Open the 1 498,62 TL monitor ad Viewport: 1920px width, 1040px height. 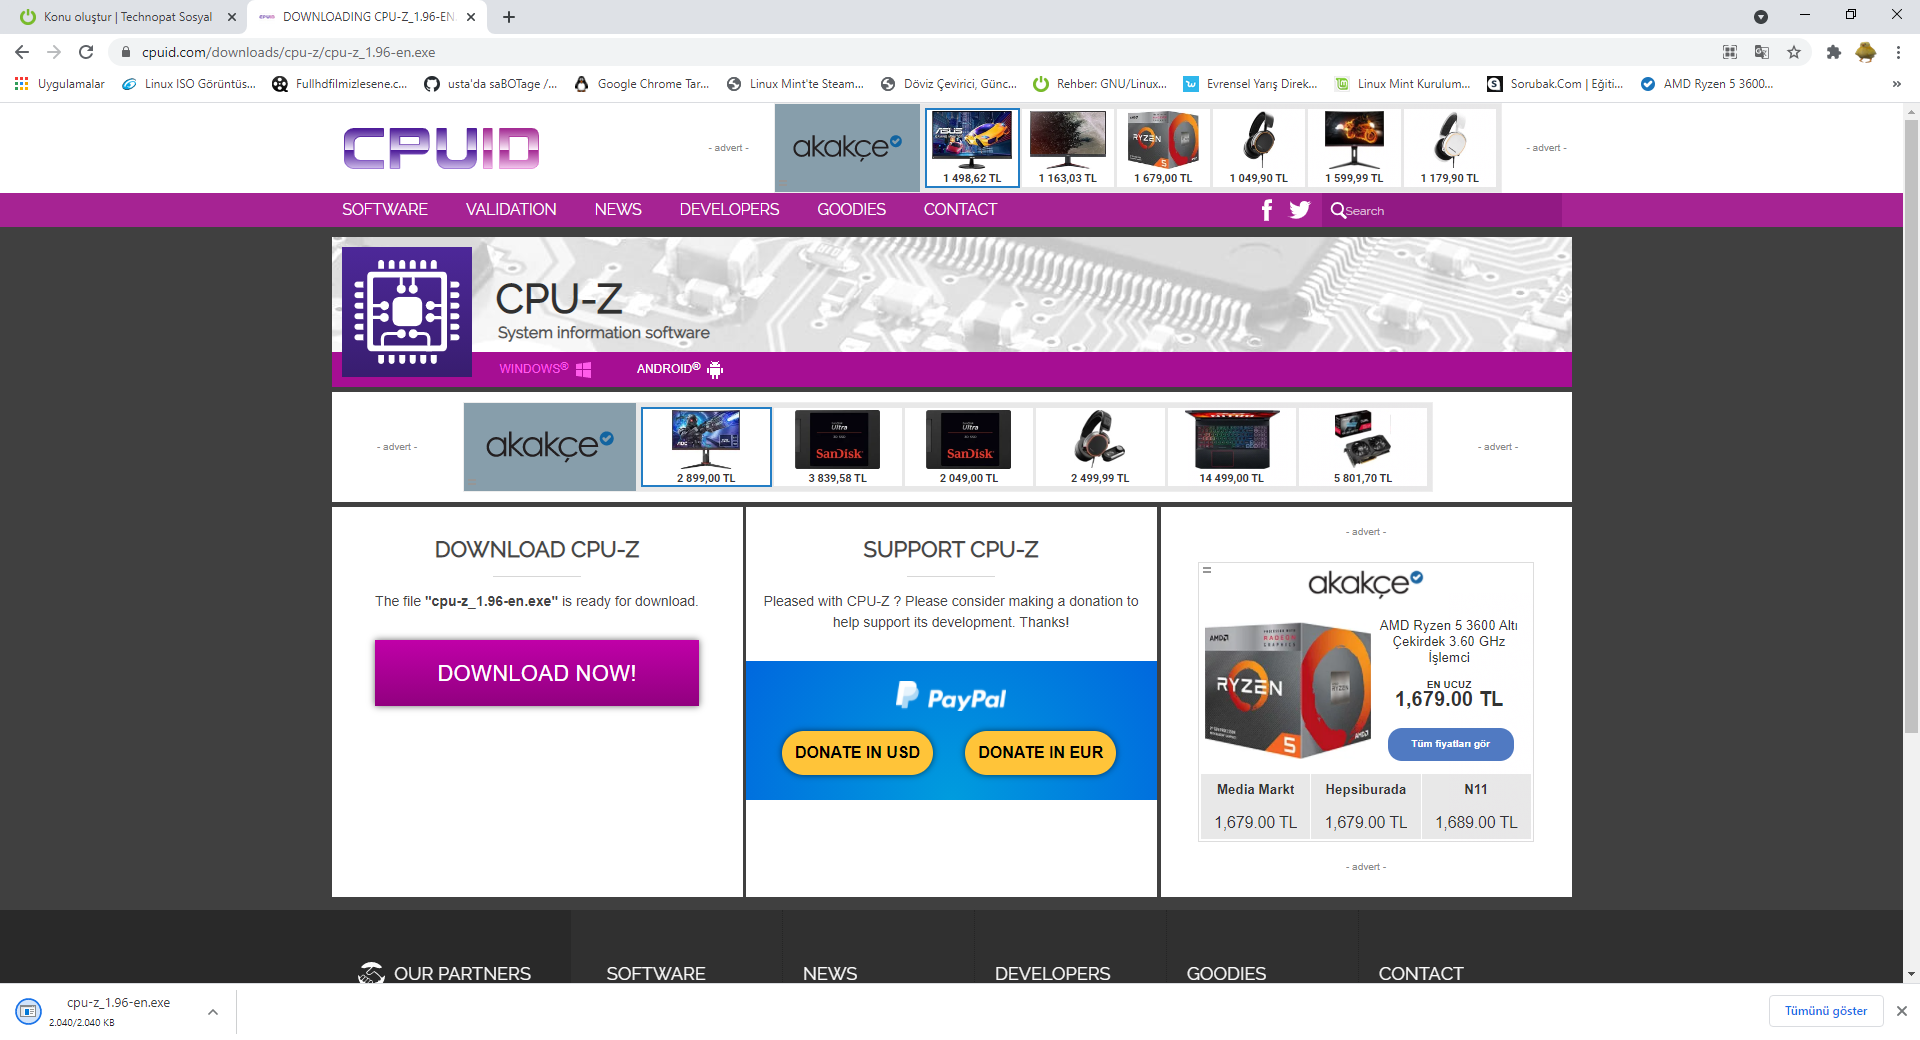click(972, 148)
